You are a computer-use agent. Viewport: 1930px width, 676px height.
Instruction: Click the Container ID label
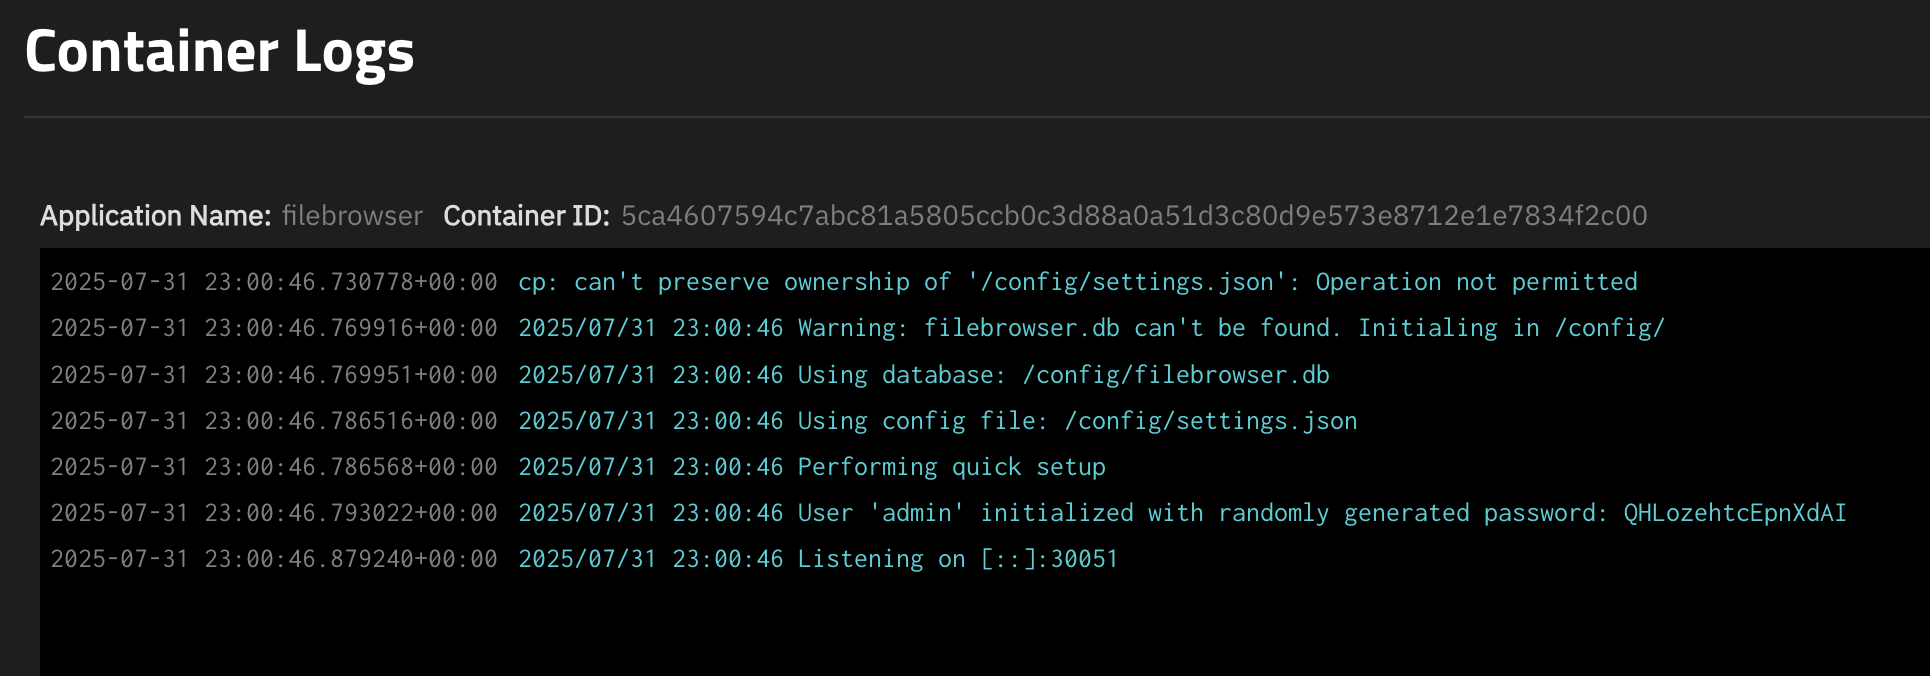(x=526, y=216)
